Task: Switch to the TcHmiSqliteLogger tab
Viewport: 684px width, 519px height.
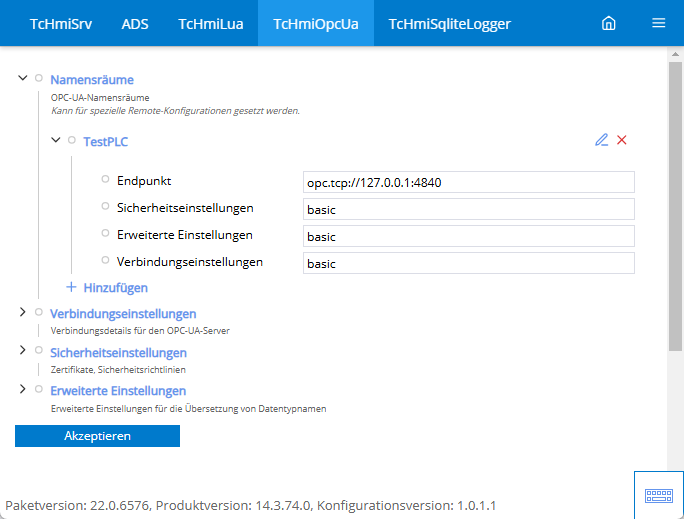Action: (x=449, y=24)
